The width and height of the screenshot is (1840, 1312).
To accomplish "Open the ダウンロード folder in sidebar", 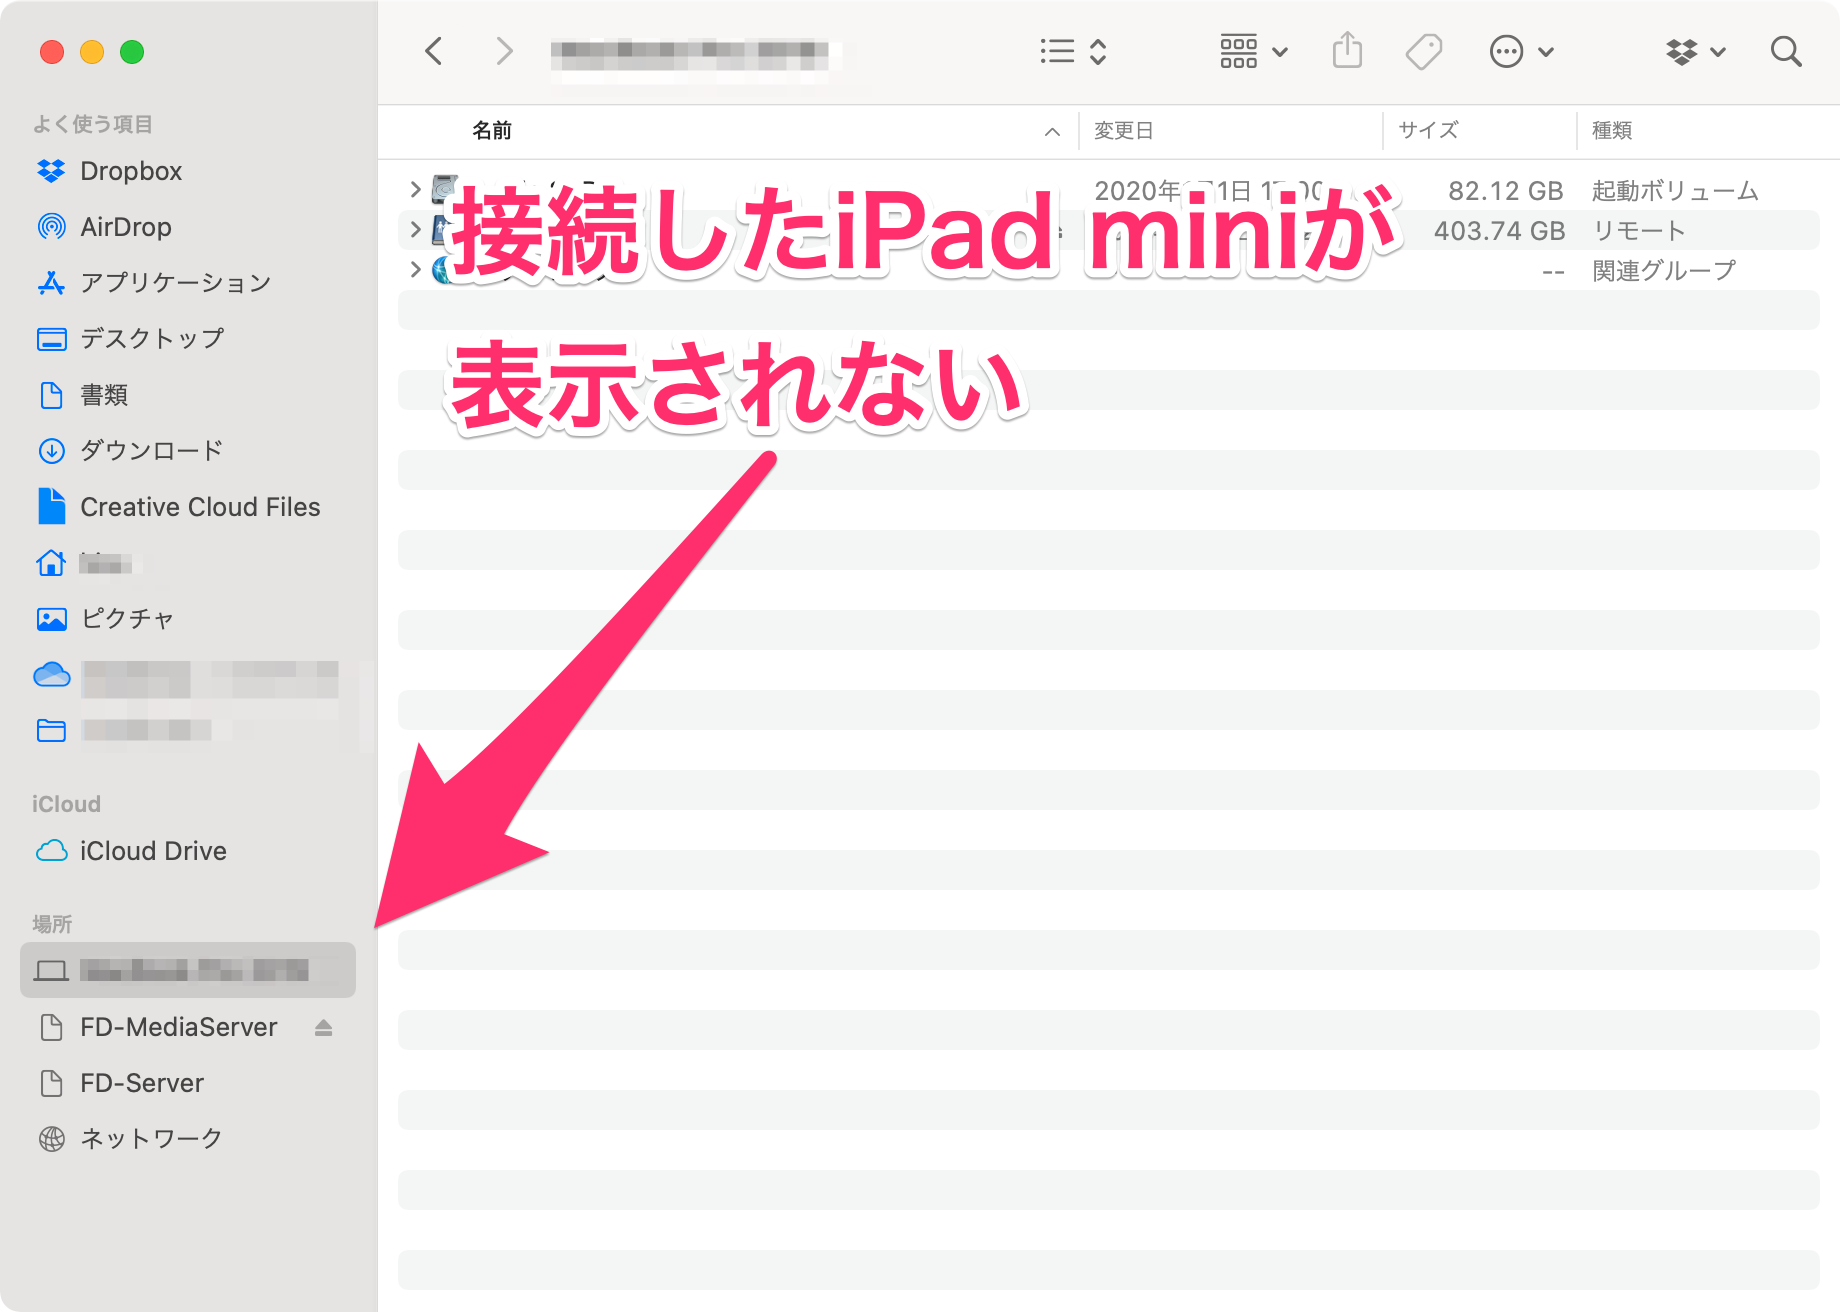I will click(x=151, y=451).
